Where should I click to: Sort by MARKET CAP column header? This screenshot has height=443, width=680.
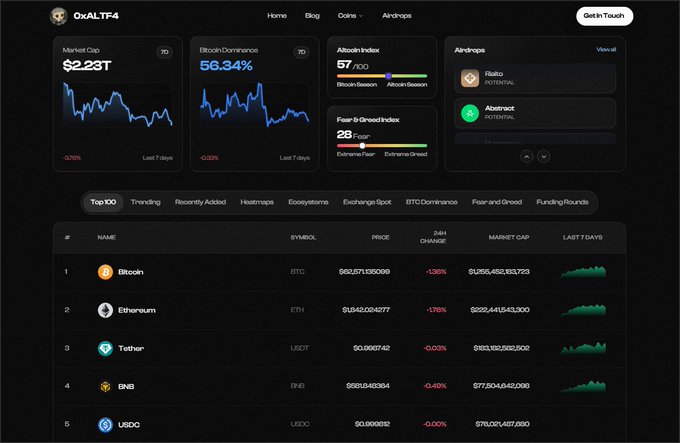click(509, 238)
